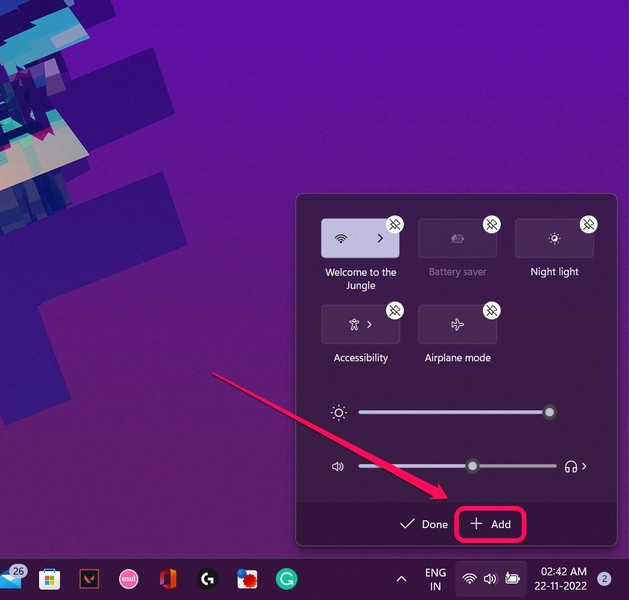Click Done to finish editing quick settings
Image resolution: width=629 pixels, height=600 pixels.
click(424, 524)
